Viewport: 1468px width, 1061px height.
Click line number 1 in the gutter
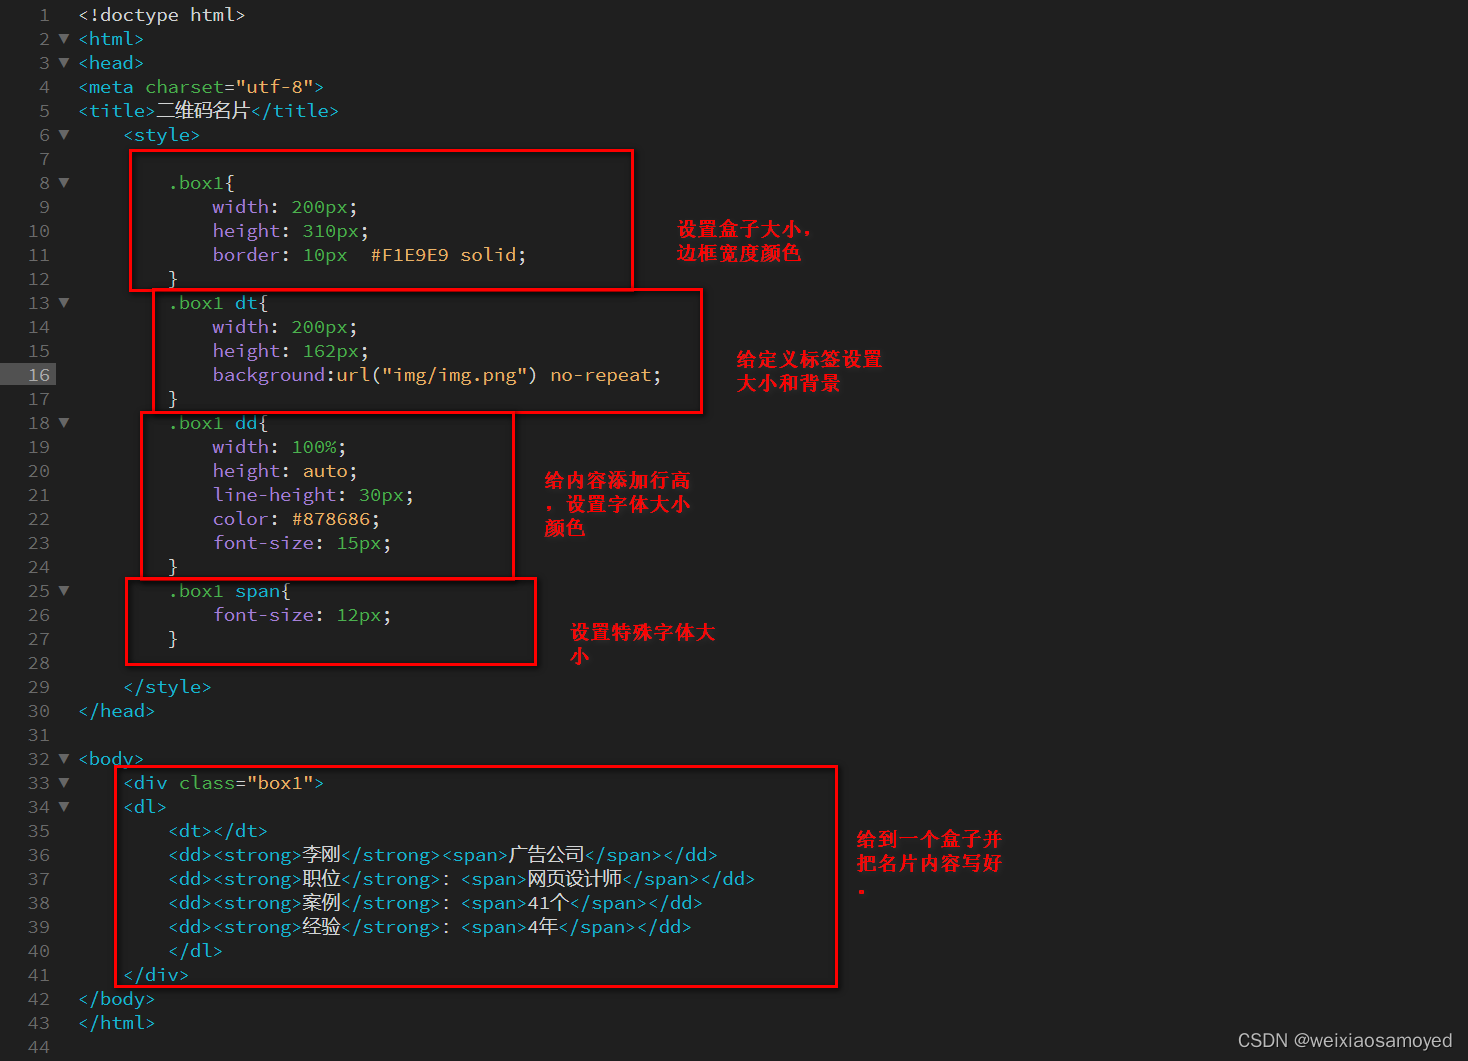click(44, 15)
